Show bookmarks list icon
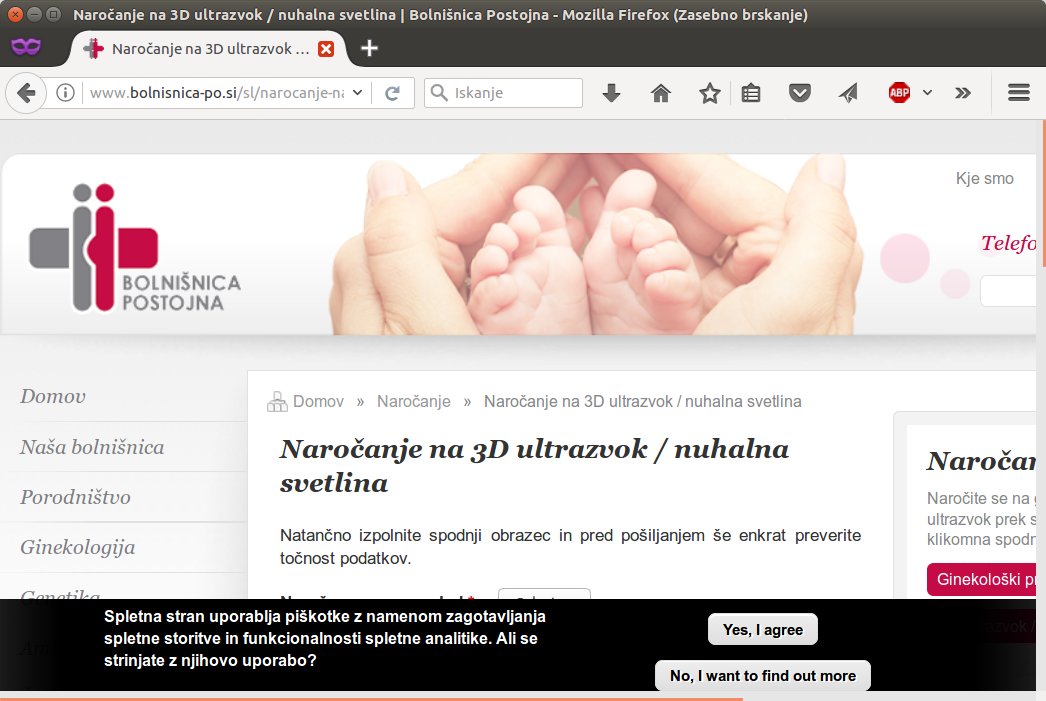 pyautogui.click(x=751, y=93)
